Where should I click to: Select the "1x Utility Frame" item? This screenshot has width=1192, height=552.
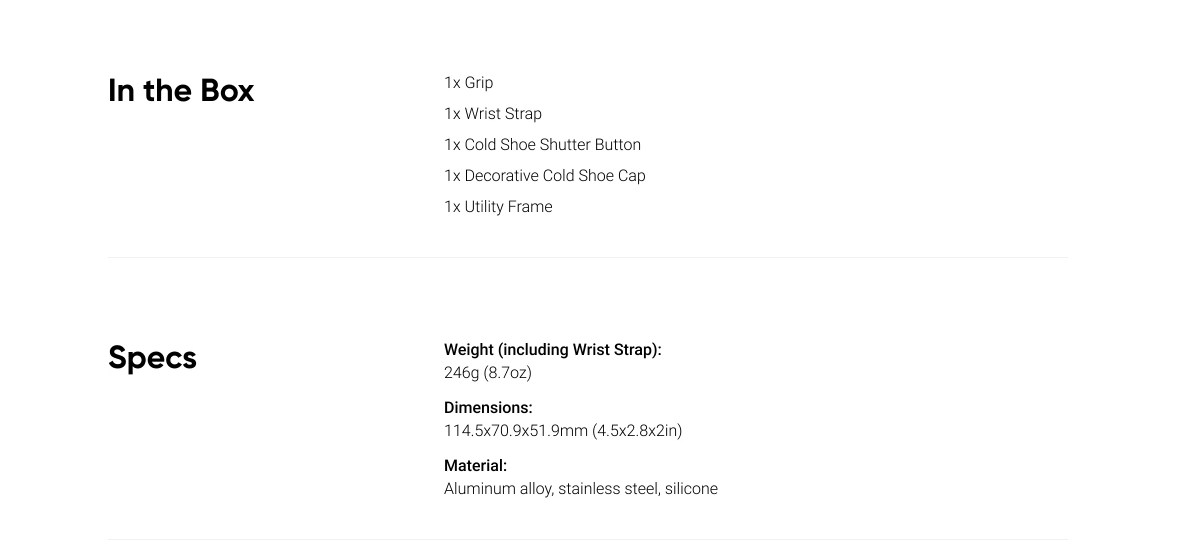click(x=498, y=207)
